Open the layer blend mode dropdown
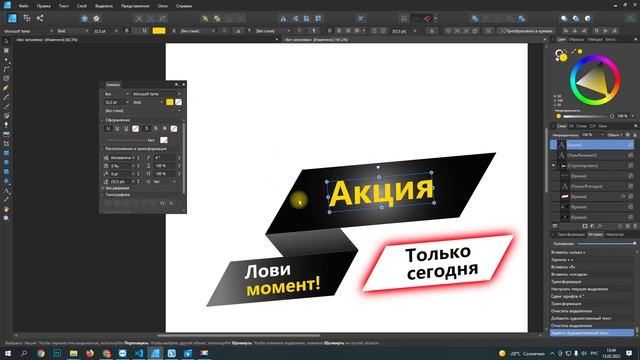Screen dimensions: 640x360 tap(615, 135)
